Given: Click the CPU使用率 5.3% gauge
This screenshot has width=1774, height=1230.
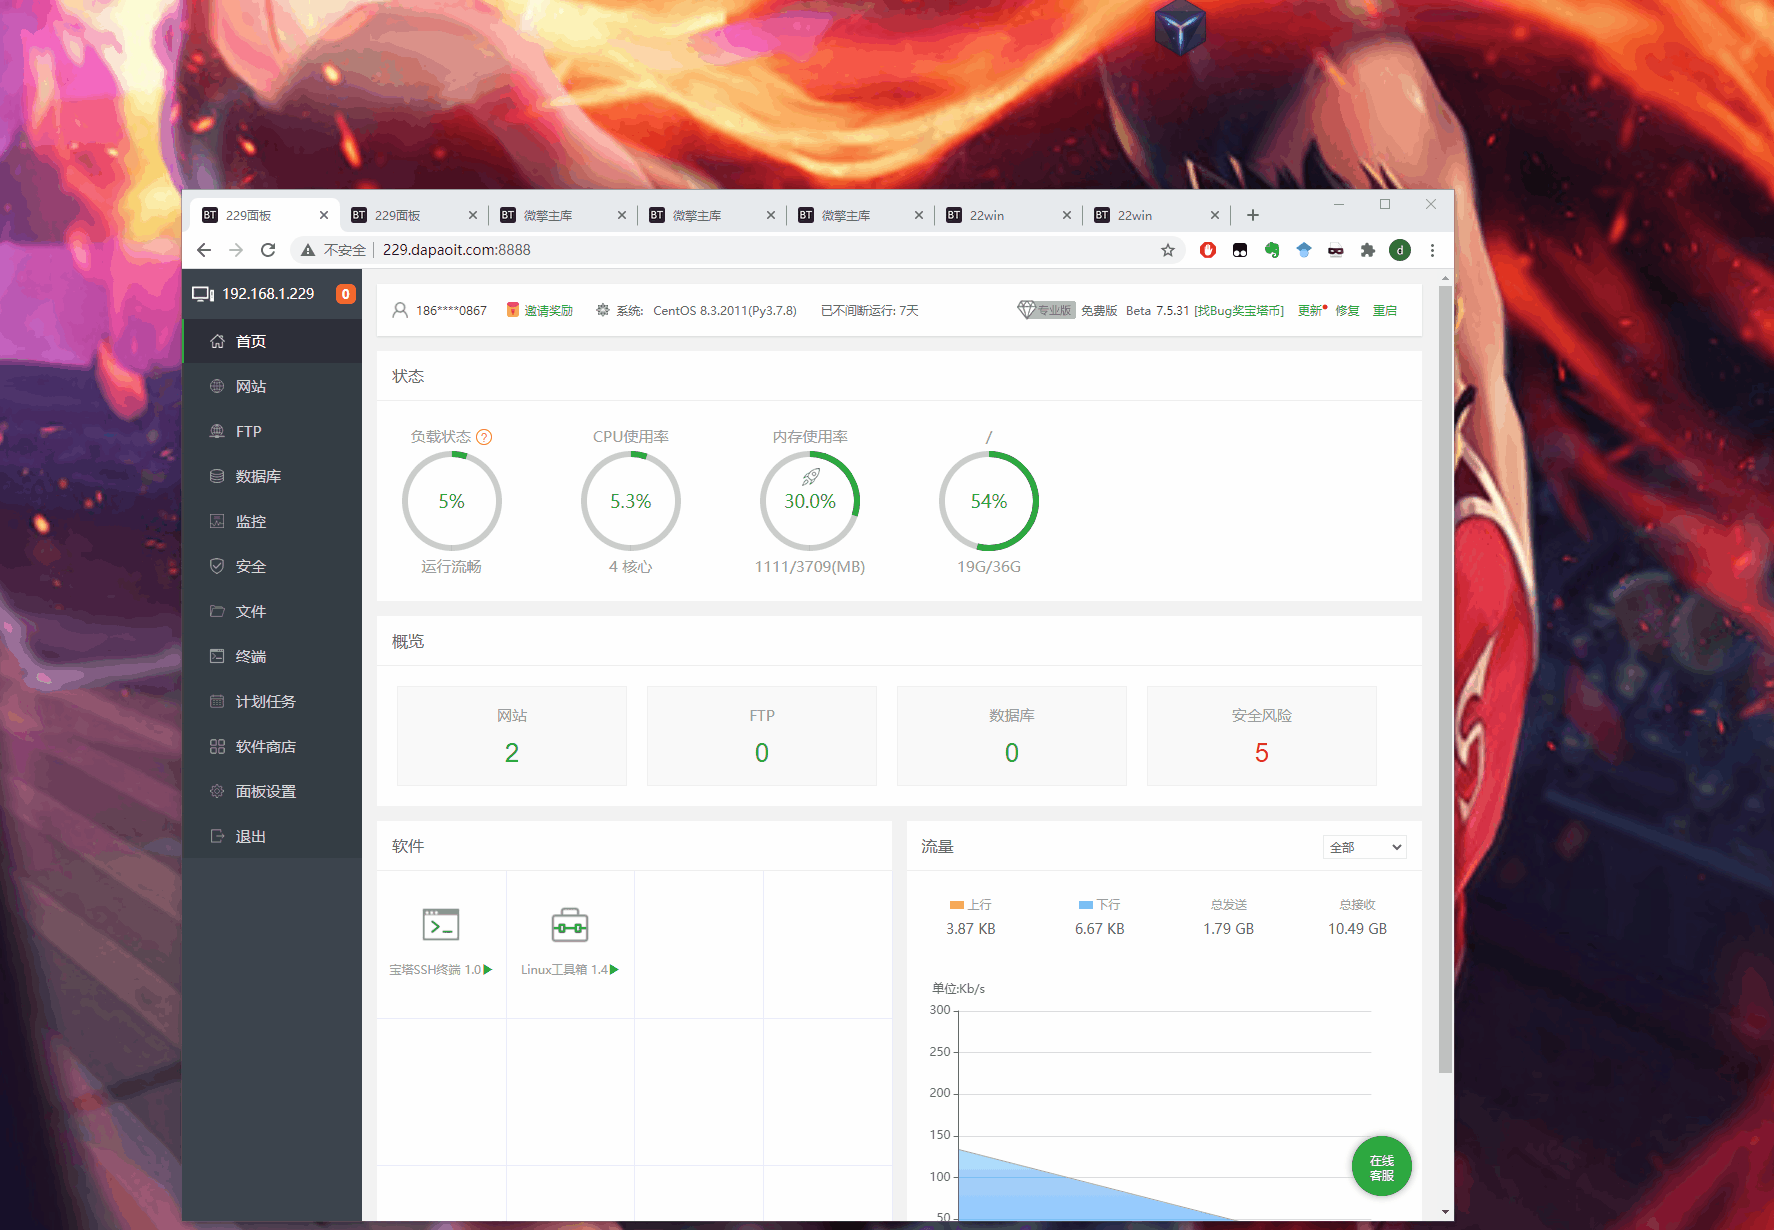Looking at the screenshot, I should (x=631, y=501).
